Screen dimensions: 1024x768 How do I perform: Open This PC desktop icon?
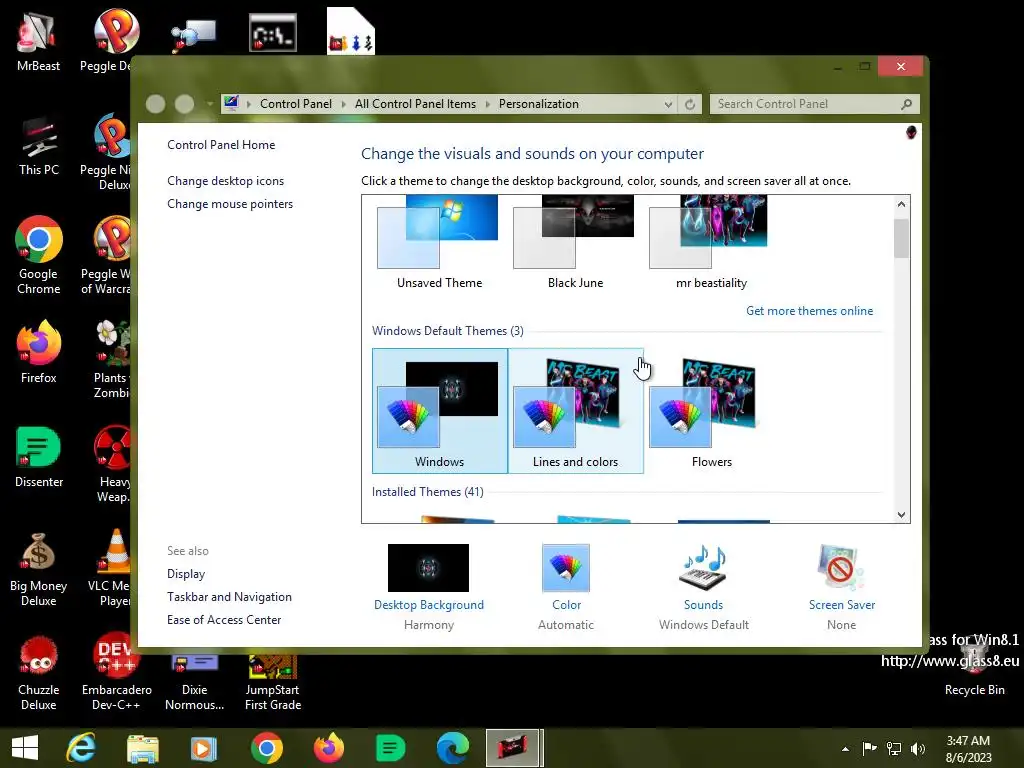39,145
